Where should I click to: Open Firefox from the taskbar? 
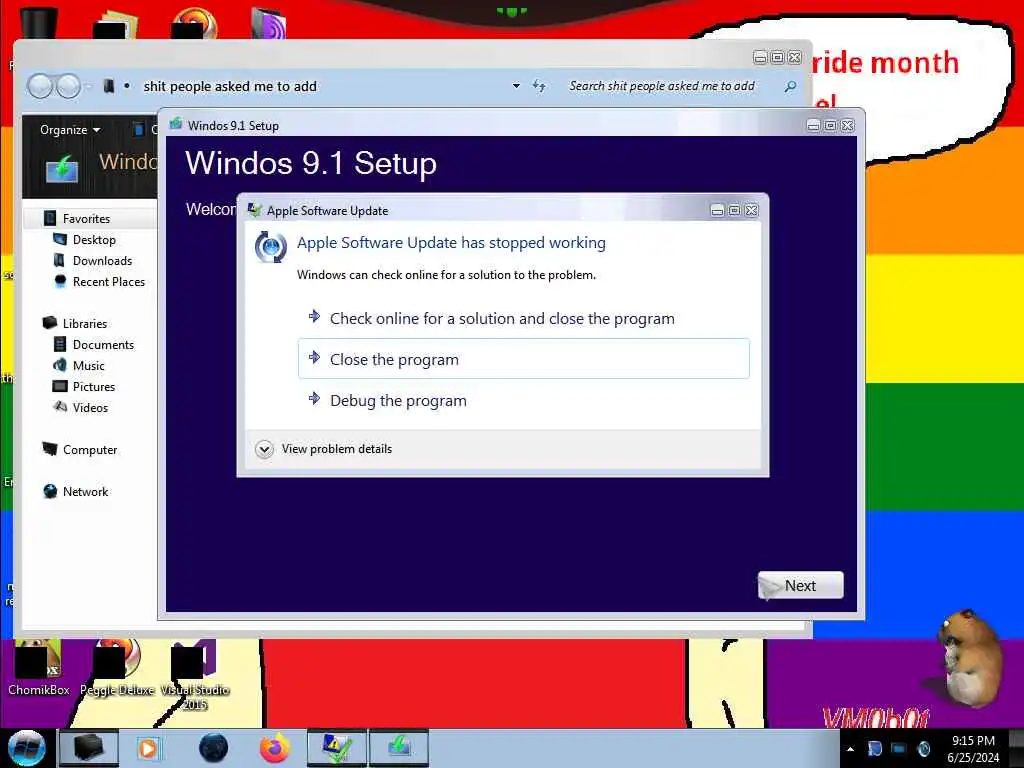[x=275, y=748]
